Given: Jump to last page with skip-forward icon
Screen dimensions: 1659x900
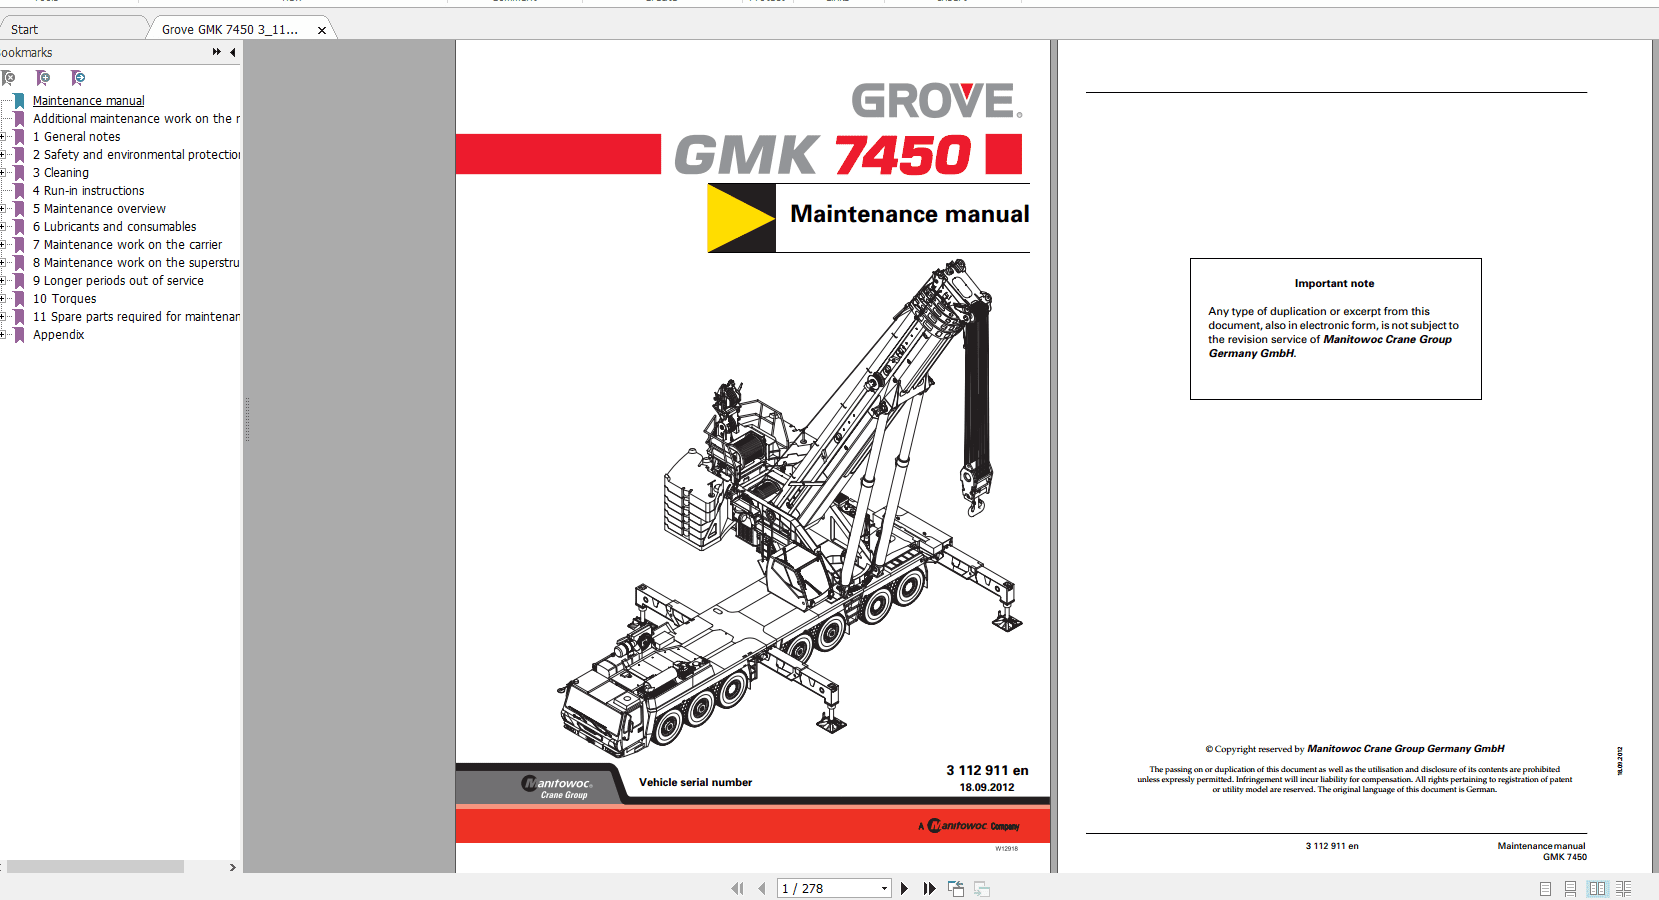Looking at the screenshot, I should pos(929,888).
